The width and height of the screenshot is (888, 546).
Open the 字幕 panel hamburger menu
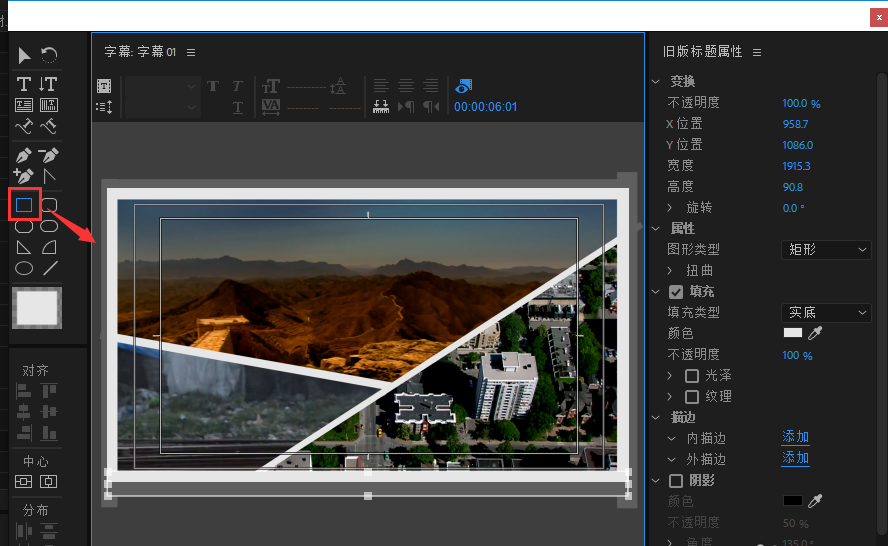[x=191, y=52]
